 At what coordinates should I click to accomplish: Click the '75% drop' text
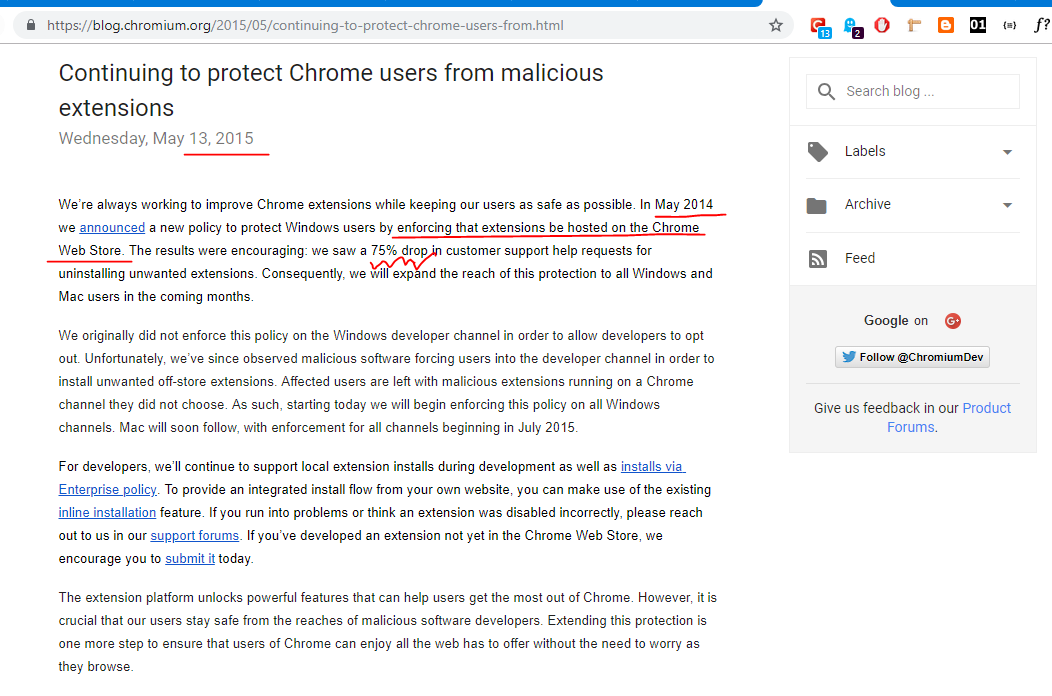(x=399, y=250)
